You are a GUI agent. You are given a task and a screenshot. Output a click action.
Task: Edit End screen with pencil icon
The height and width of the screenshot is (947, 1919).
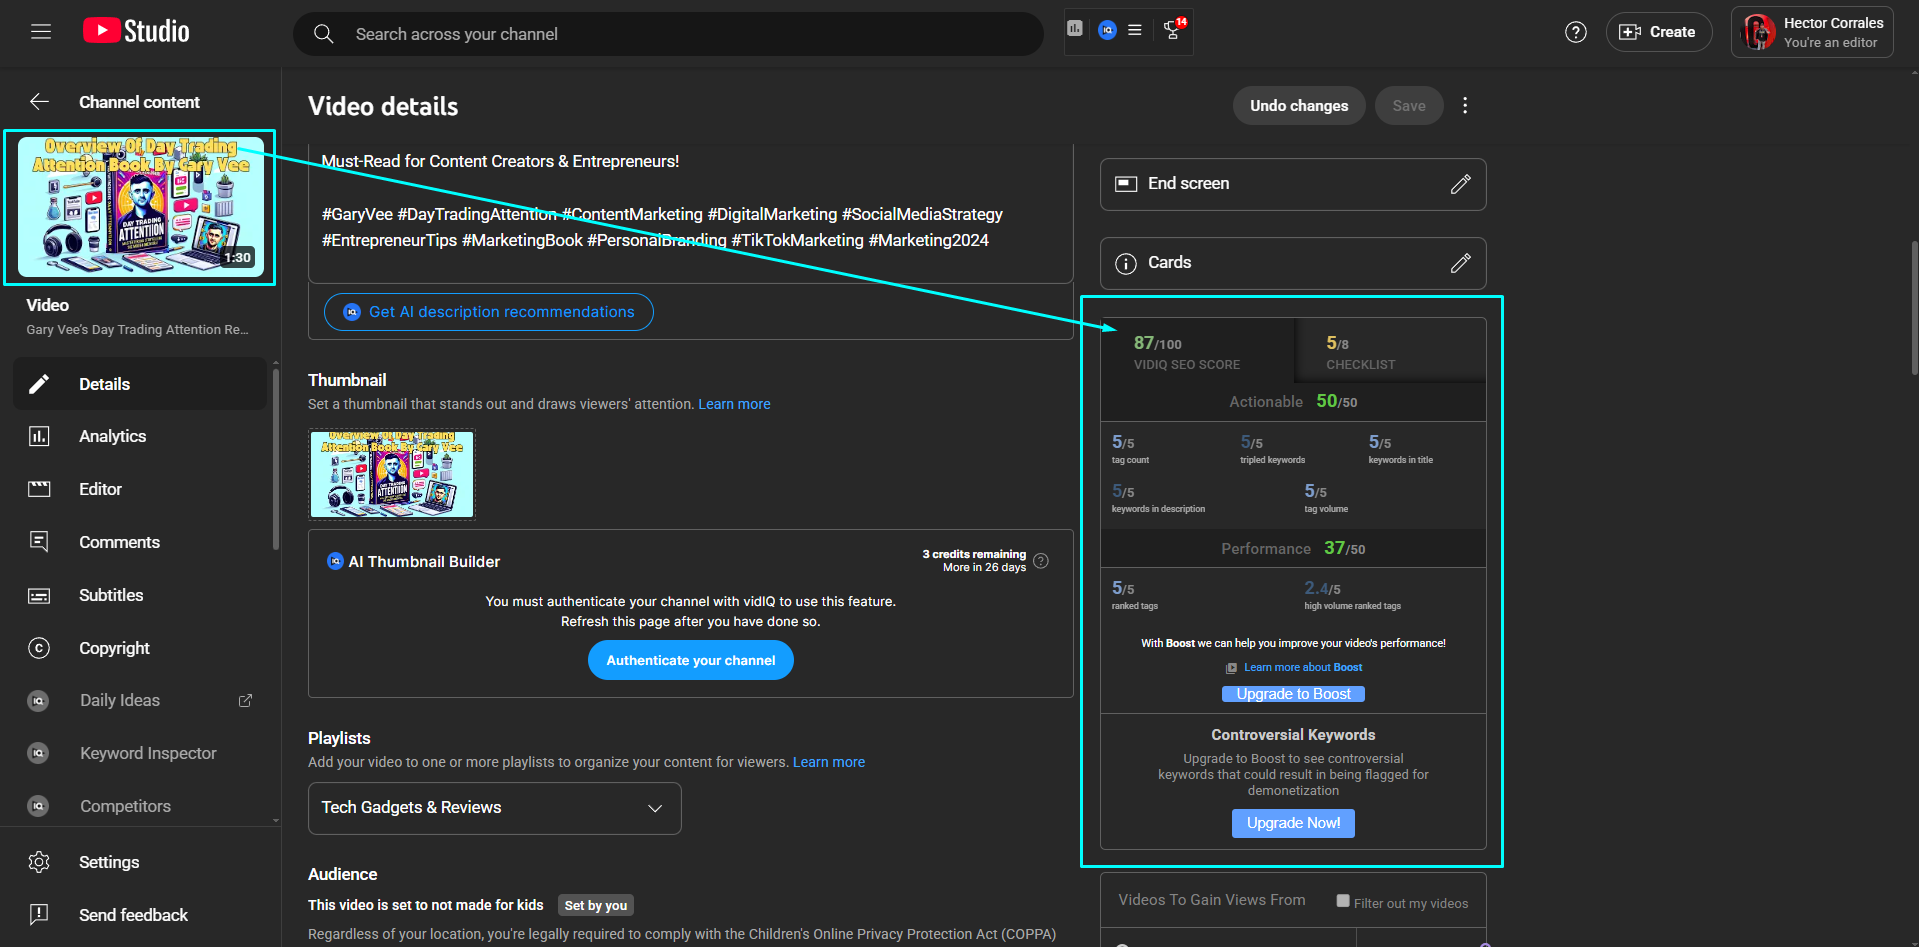pyautogui.click(x=1461, y=184)
